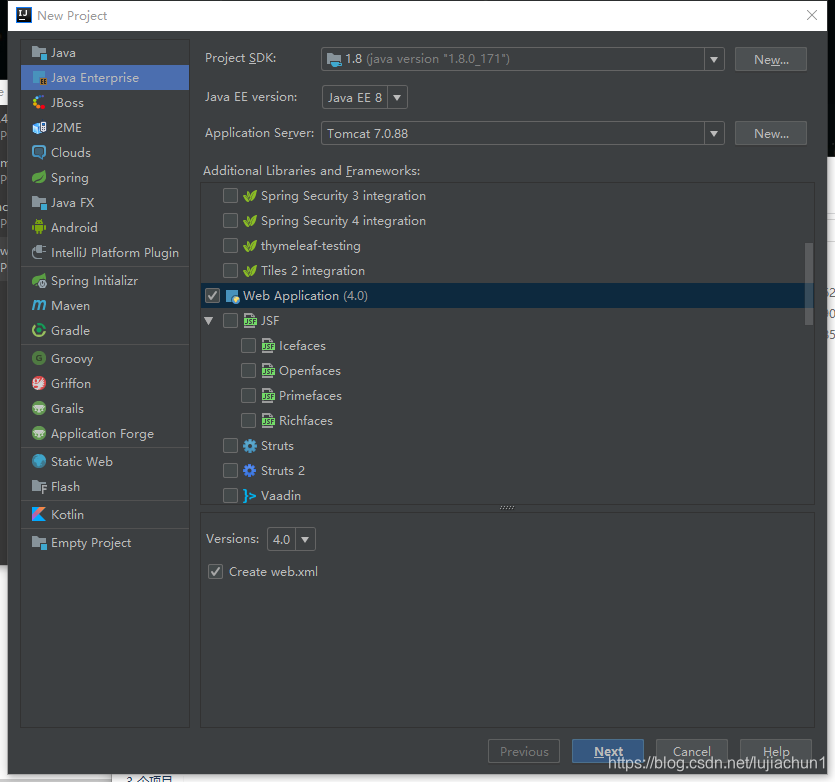Collapse the JSF tree node arrow
835x782 pixels.
point(209,321)
